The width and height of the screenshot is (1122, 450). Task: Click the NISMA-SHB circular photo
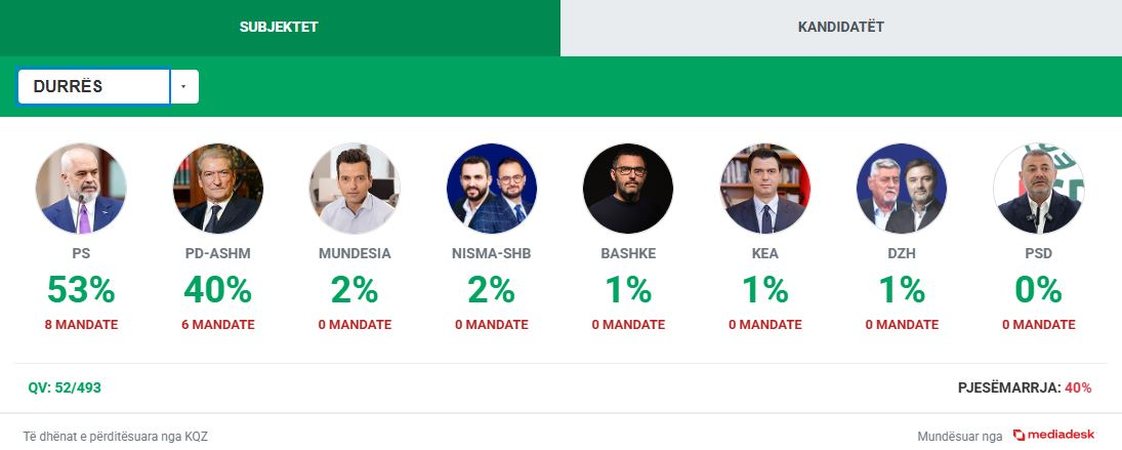492,188
